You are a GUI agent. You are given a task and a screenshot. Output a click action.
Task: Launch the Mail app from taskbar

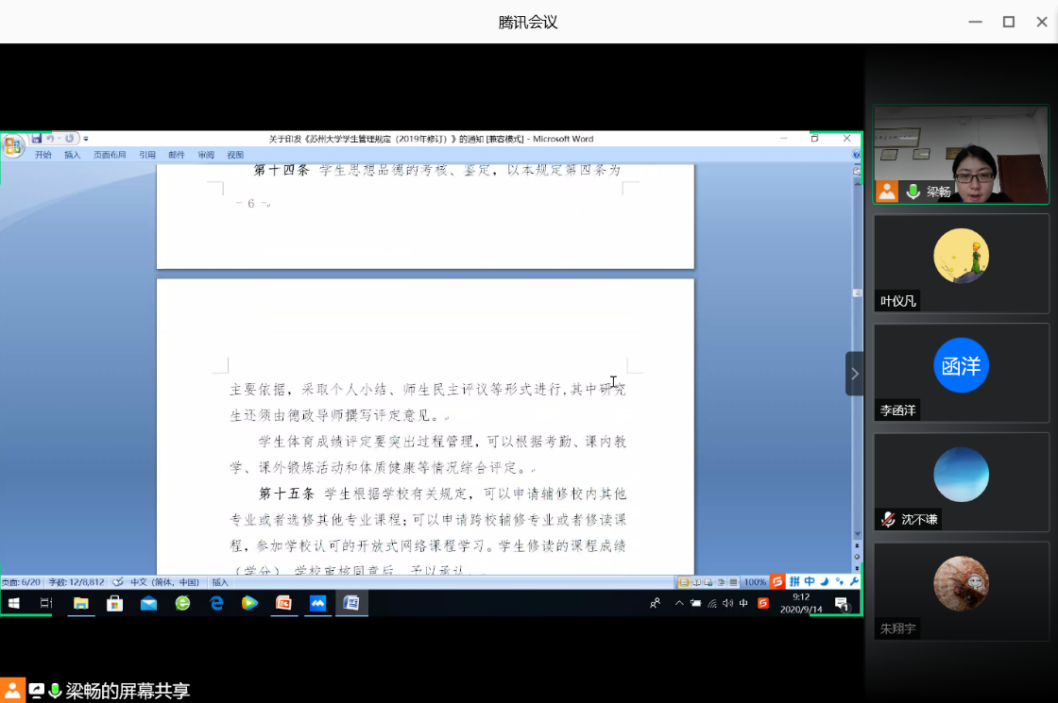coord(149,603)
